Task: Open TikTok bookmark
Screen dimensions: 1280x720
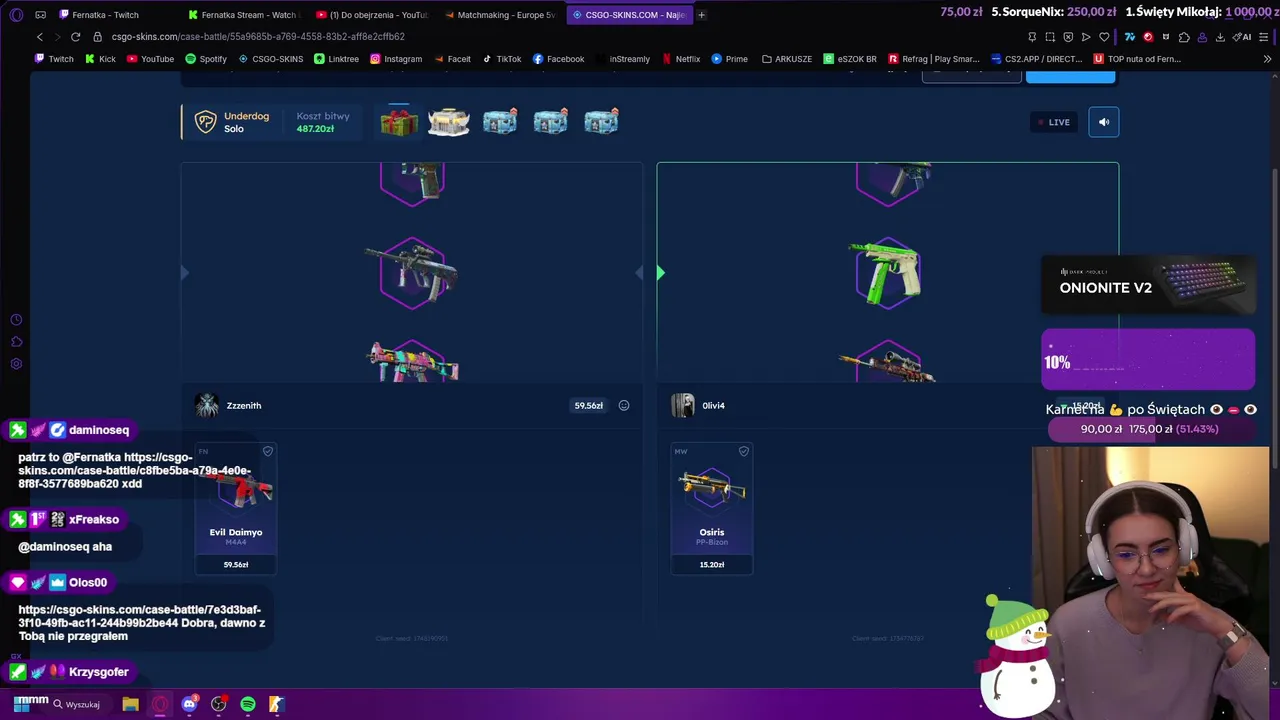Action: (502, 59)
